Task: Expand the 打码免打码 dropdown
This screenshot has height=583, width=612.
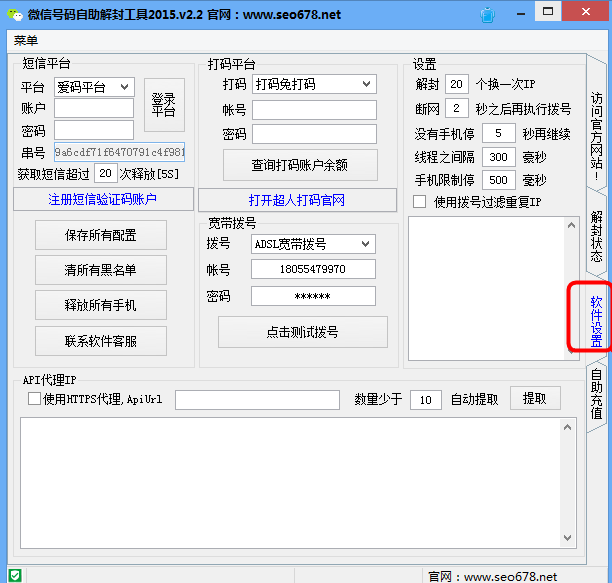Action: [314, 84]
